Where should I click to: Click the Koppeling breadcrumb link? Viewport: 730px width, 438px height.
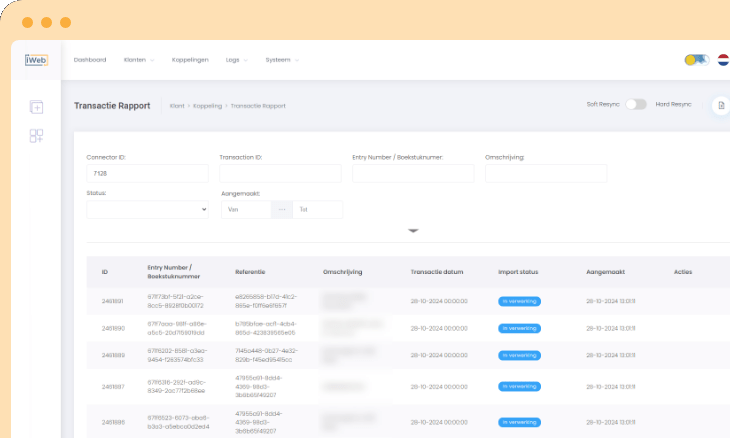click(207, 105)
